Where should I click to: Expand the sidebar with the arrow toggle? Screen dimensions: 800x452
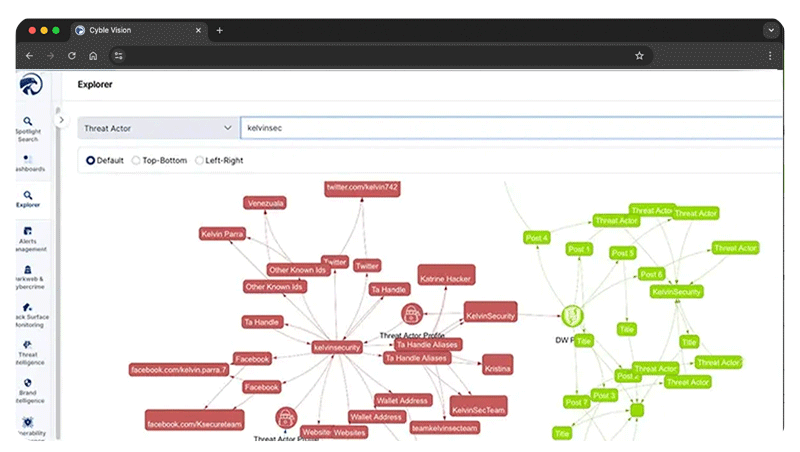tap(61, 120)
